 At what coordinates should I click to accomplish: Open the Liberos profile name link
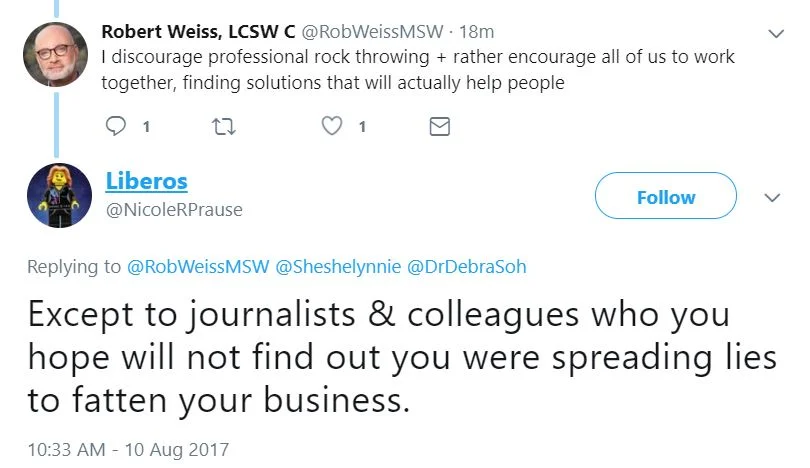(146, 181)
